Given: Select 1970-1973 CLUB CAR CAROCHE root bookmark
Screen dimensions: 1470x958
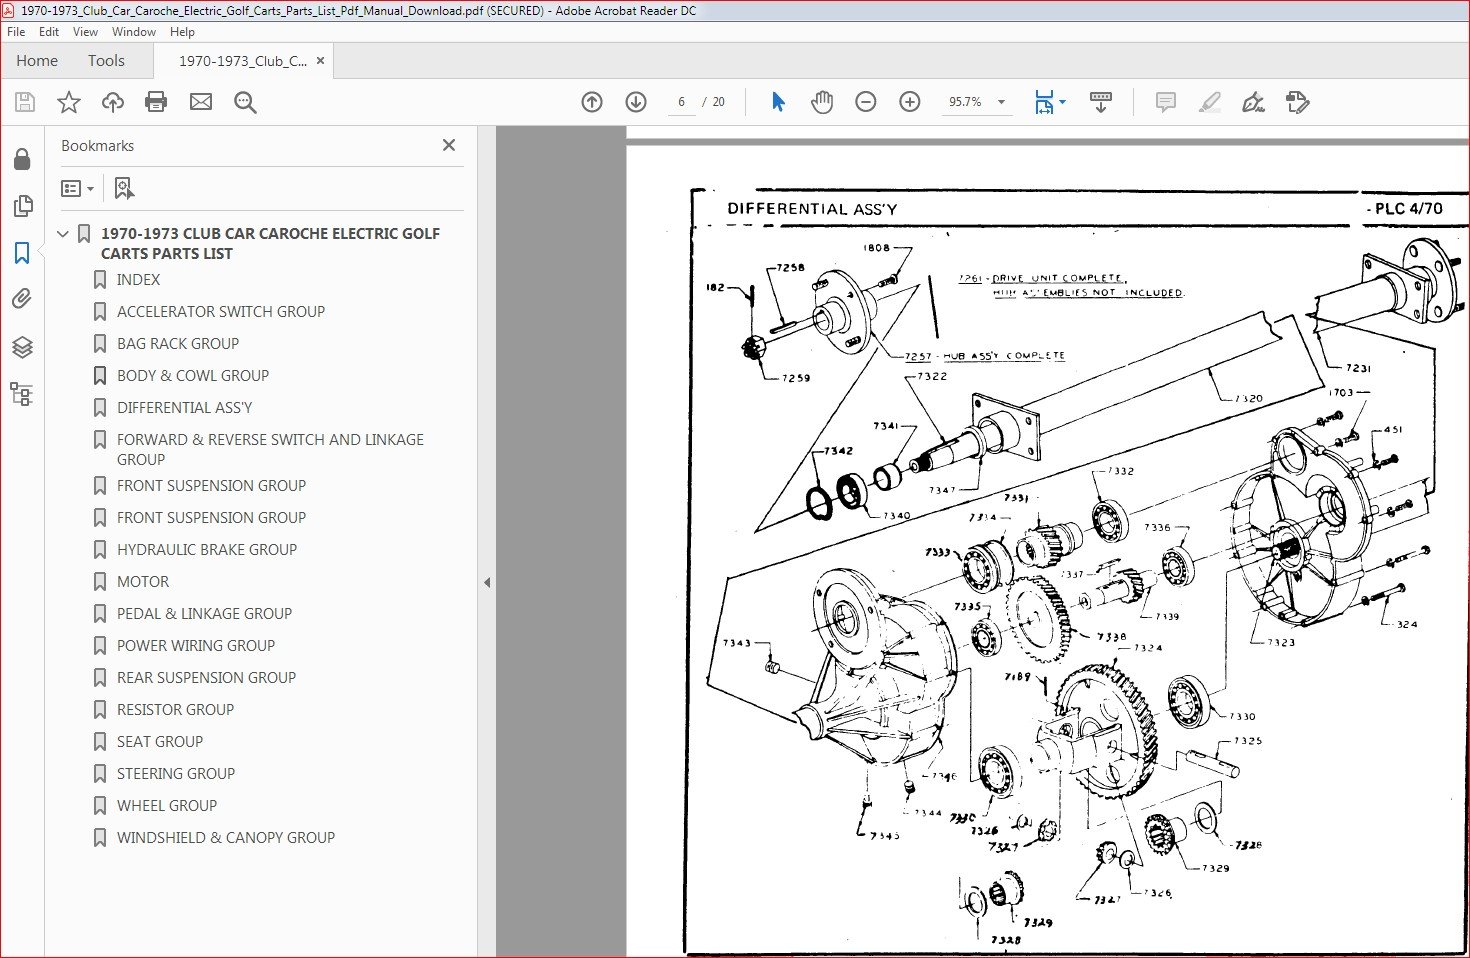Looking at the screenshot, I should click(270, 244).
